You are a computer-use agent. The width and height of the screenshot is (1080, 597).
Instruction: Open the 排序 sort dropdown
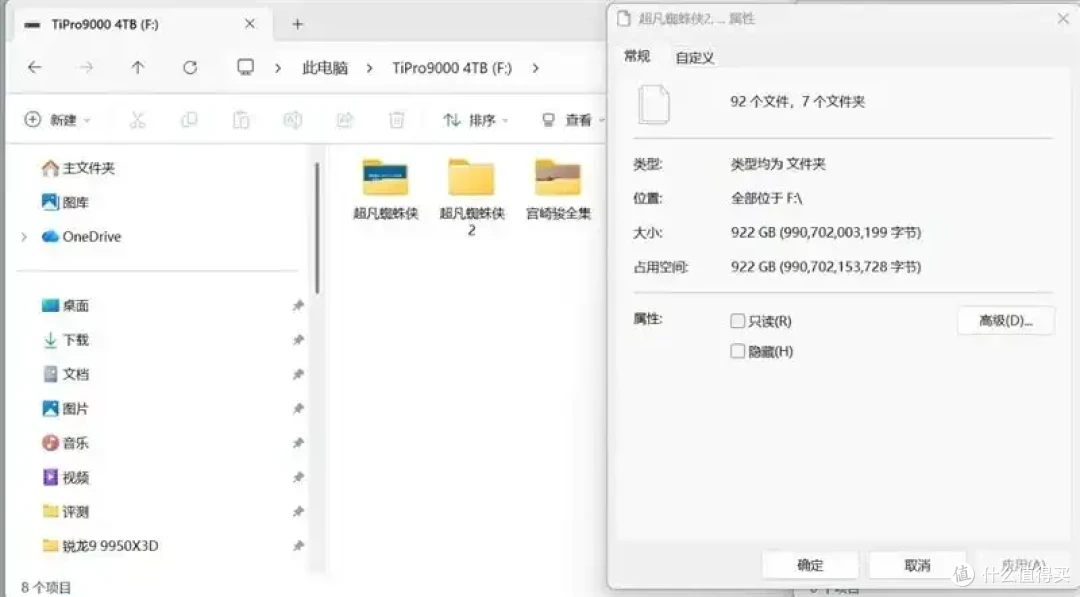point(475,121)
